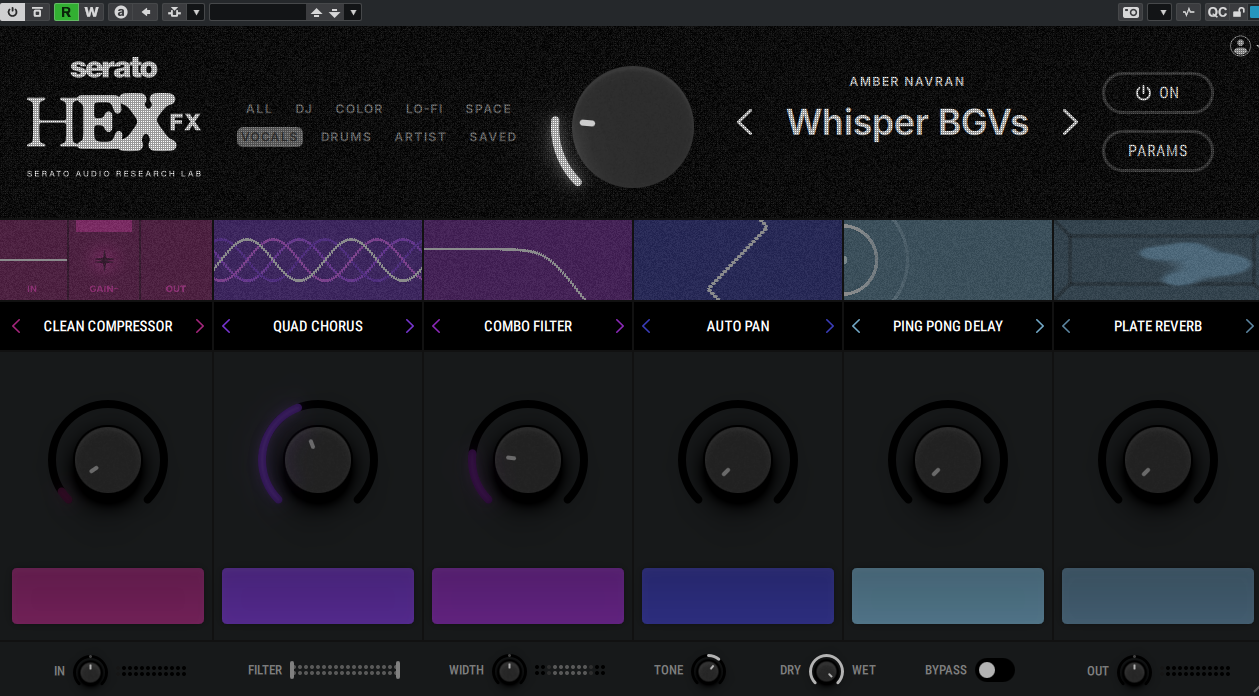Load previous preset with the up triangle

click(x=316, y=12)
